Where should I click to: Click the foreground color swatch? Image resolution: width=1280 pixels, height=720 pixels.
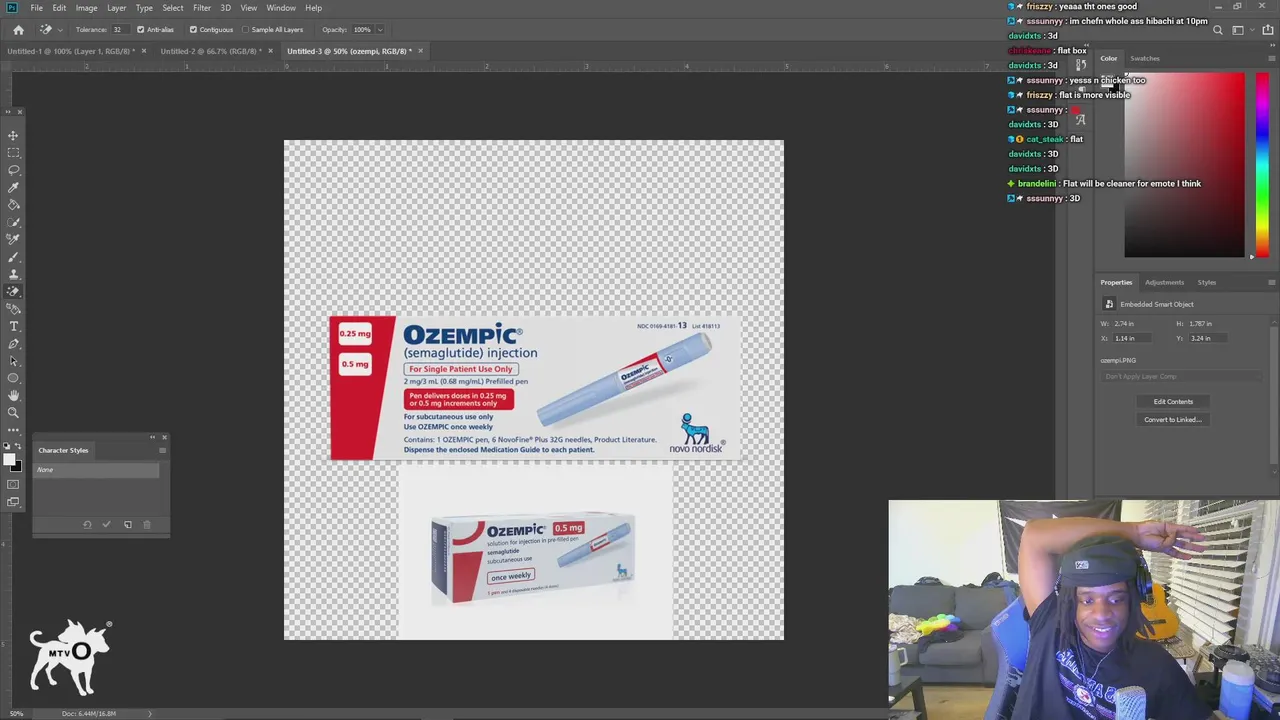9,460
